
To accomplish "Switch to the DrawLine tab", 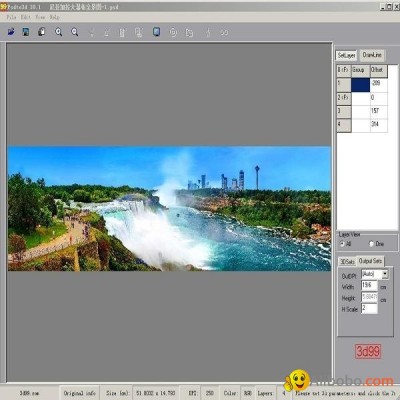I will coord(372,55).
